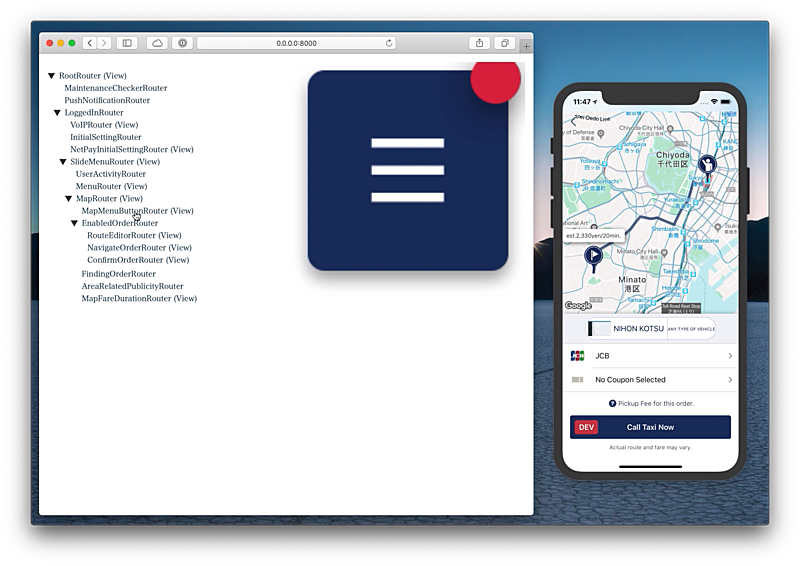This screenshot has height=566, width=800.
Task: Select UserActivityRouter row
Action: 111,174
